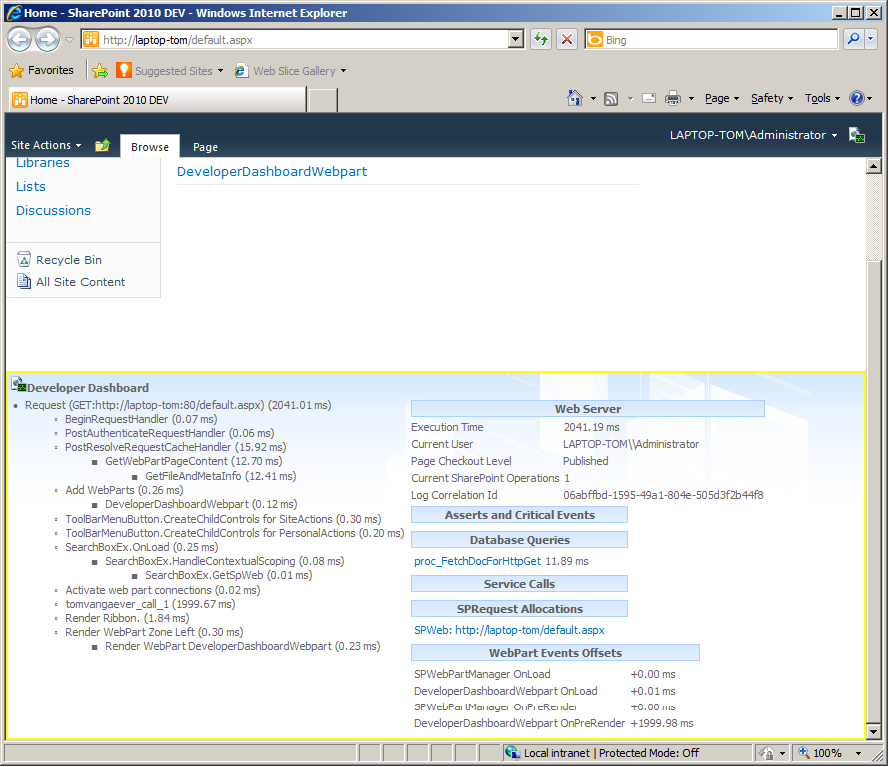This screenshot has width=888, height=767.
Task: Expand the Suggested Sites dropdown
Action: (220, 71)
